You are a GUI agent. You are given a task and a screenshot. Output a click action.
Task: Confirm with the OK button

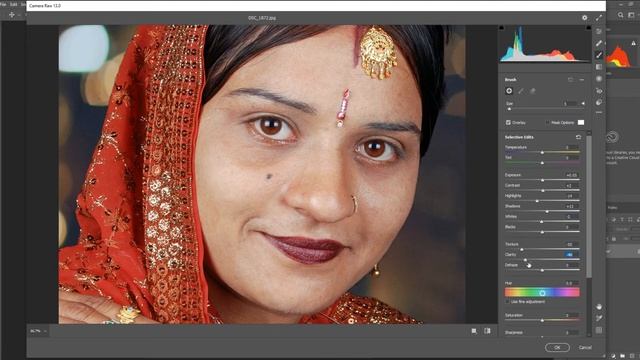click(x=557, y=347)
